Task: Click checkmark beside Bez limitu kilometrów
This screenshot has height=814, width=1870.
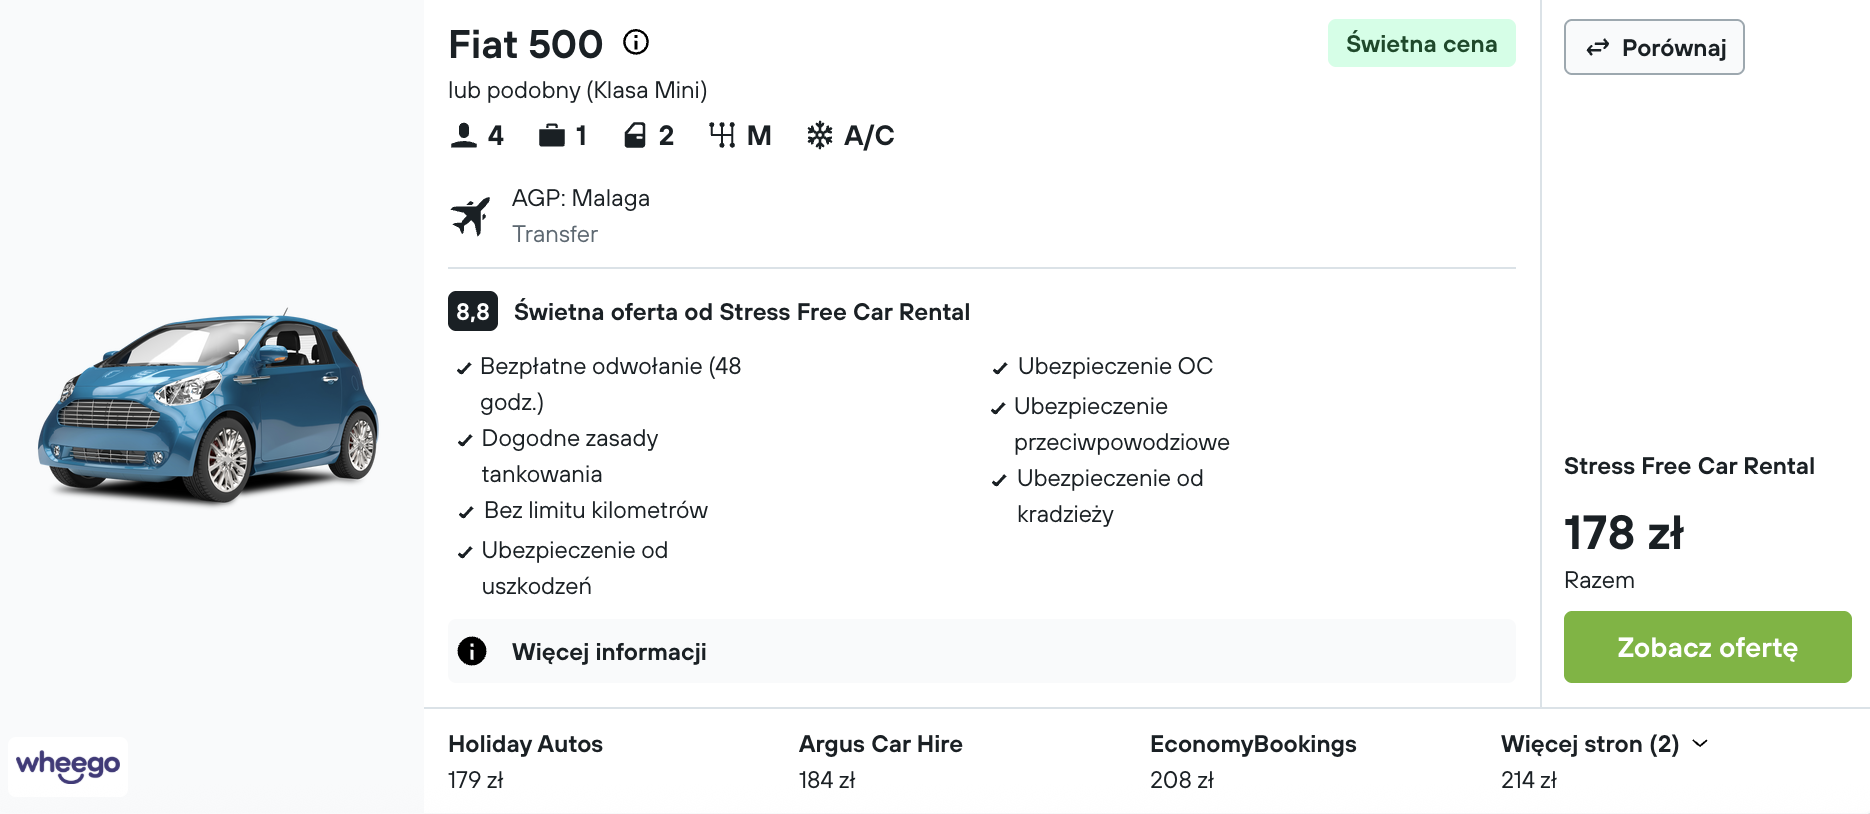Action: (x=466, y=512)
